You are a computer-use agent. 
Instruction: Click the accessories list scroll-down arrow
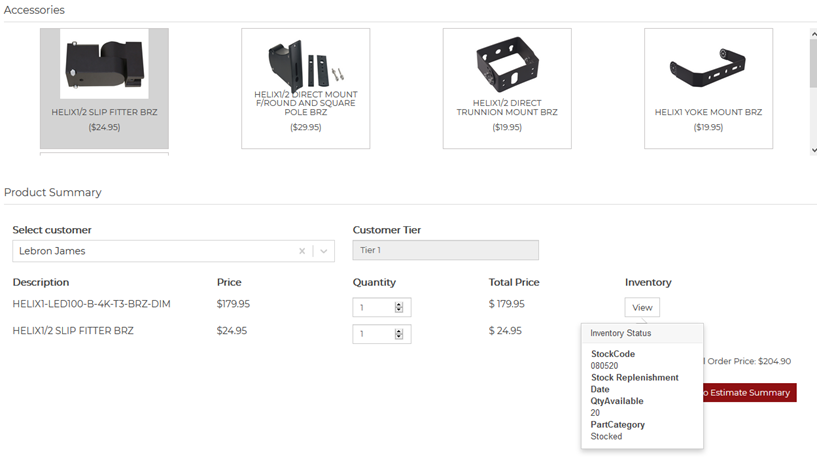pos(812,149)
